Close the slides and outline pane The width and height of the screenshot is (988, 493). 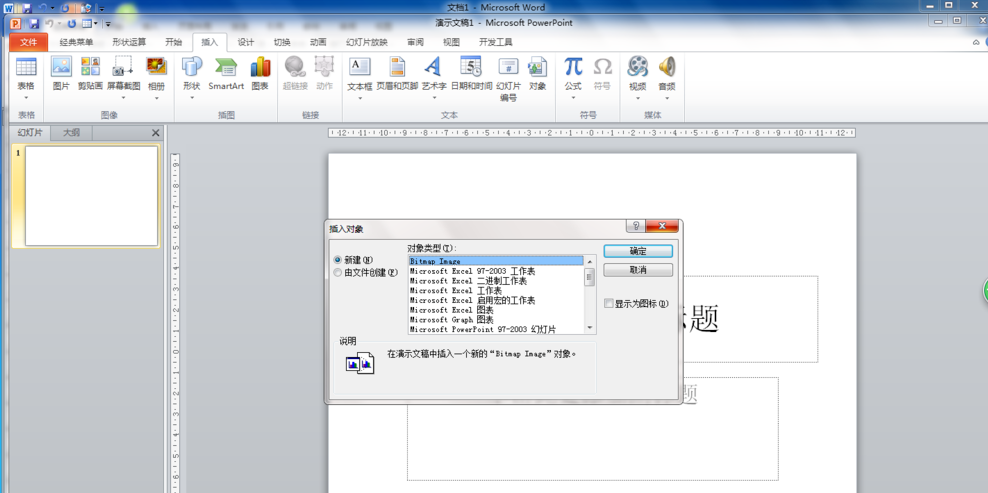point(156,133)
